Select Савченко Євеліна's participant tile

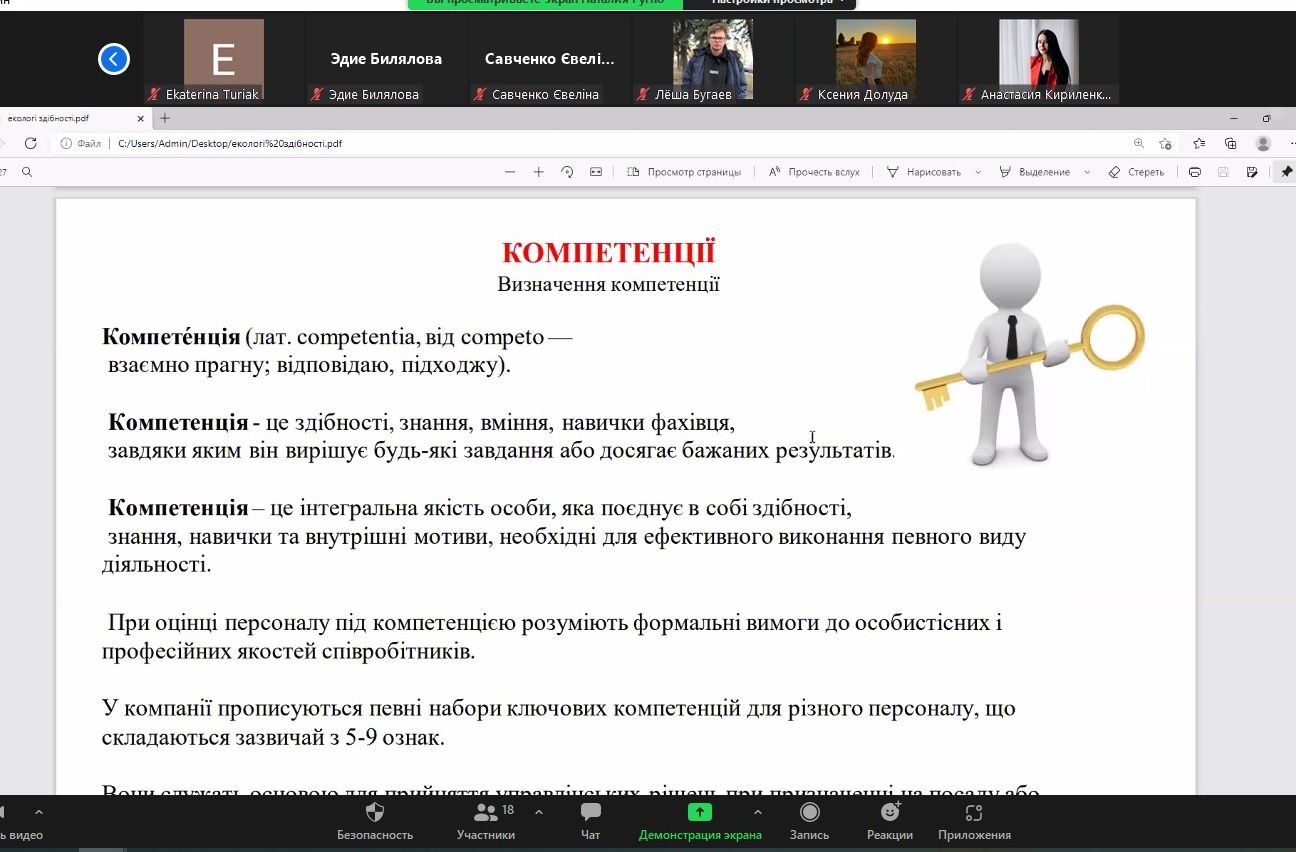549,60
